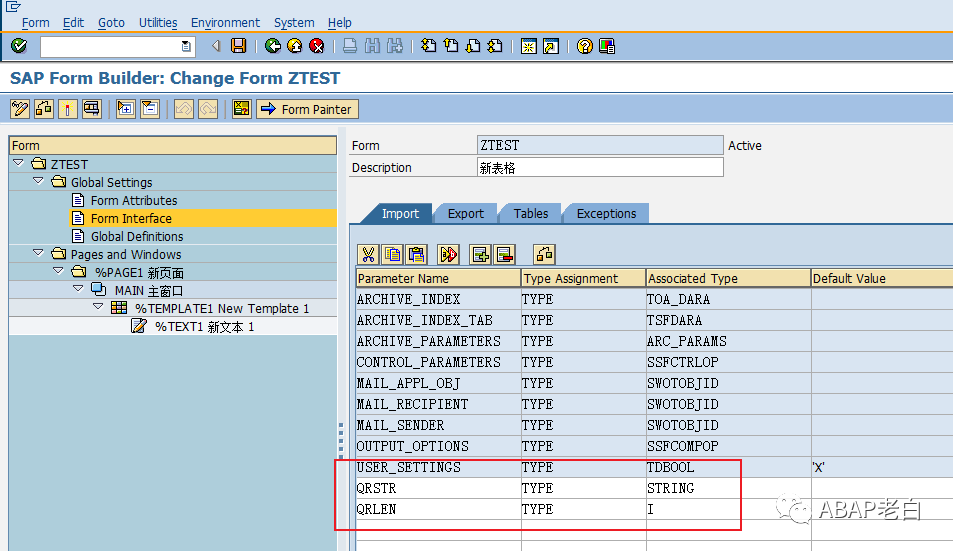953x551 pixels.
Task: Click the Save diskette icon
Action: tap(238, 46)
